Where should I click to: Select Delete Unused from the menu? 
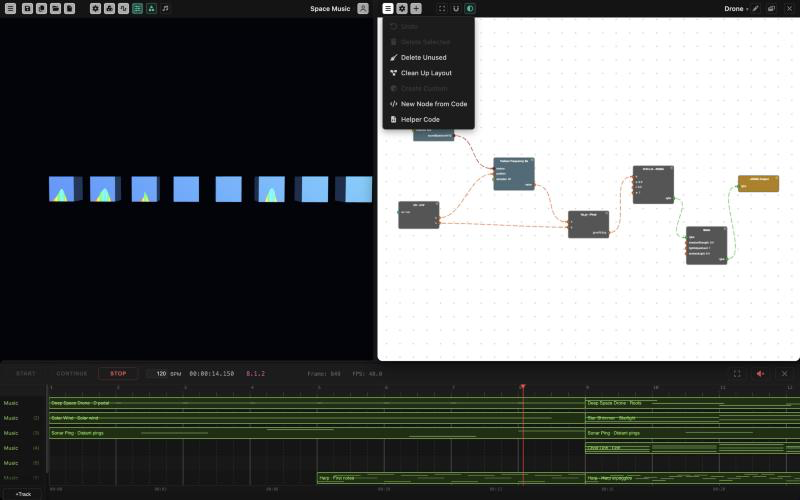click(x=429, y=58)
